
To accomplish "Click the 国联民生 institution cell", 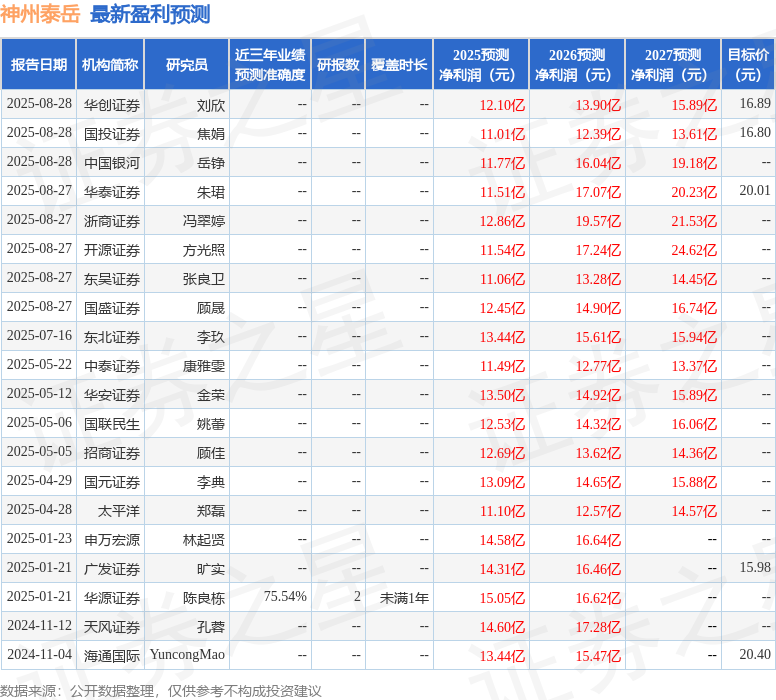I will [x=112, y=424].
